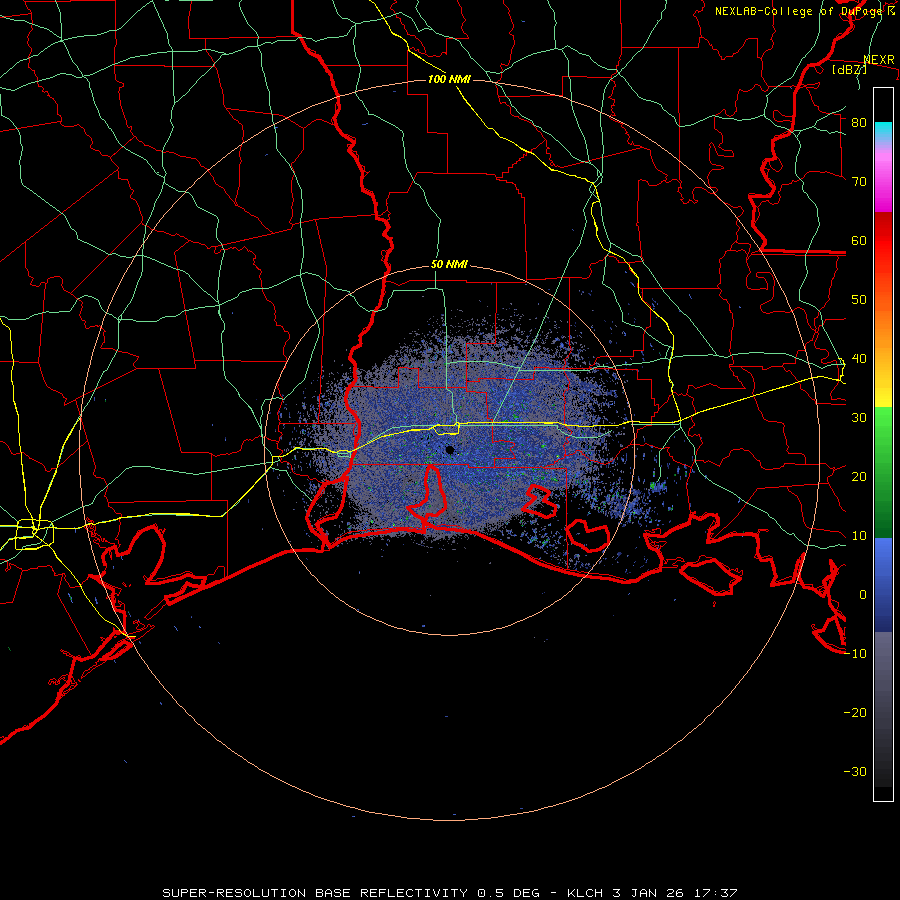The image size is (900, 900).
Task: Select the 20 value on the dBZ scale
Action: click(x=859, y=477)
